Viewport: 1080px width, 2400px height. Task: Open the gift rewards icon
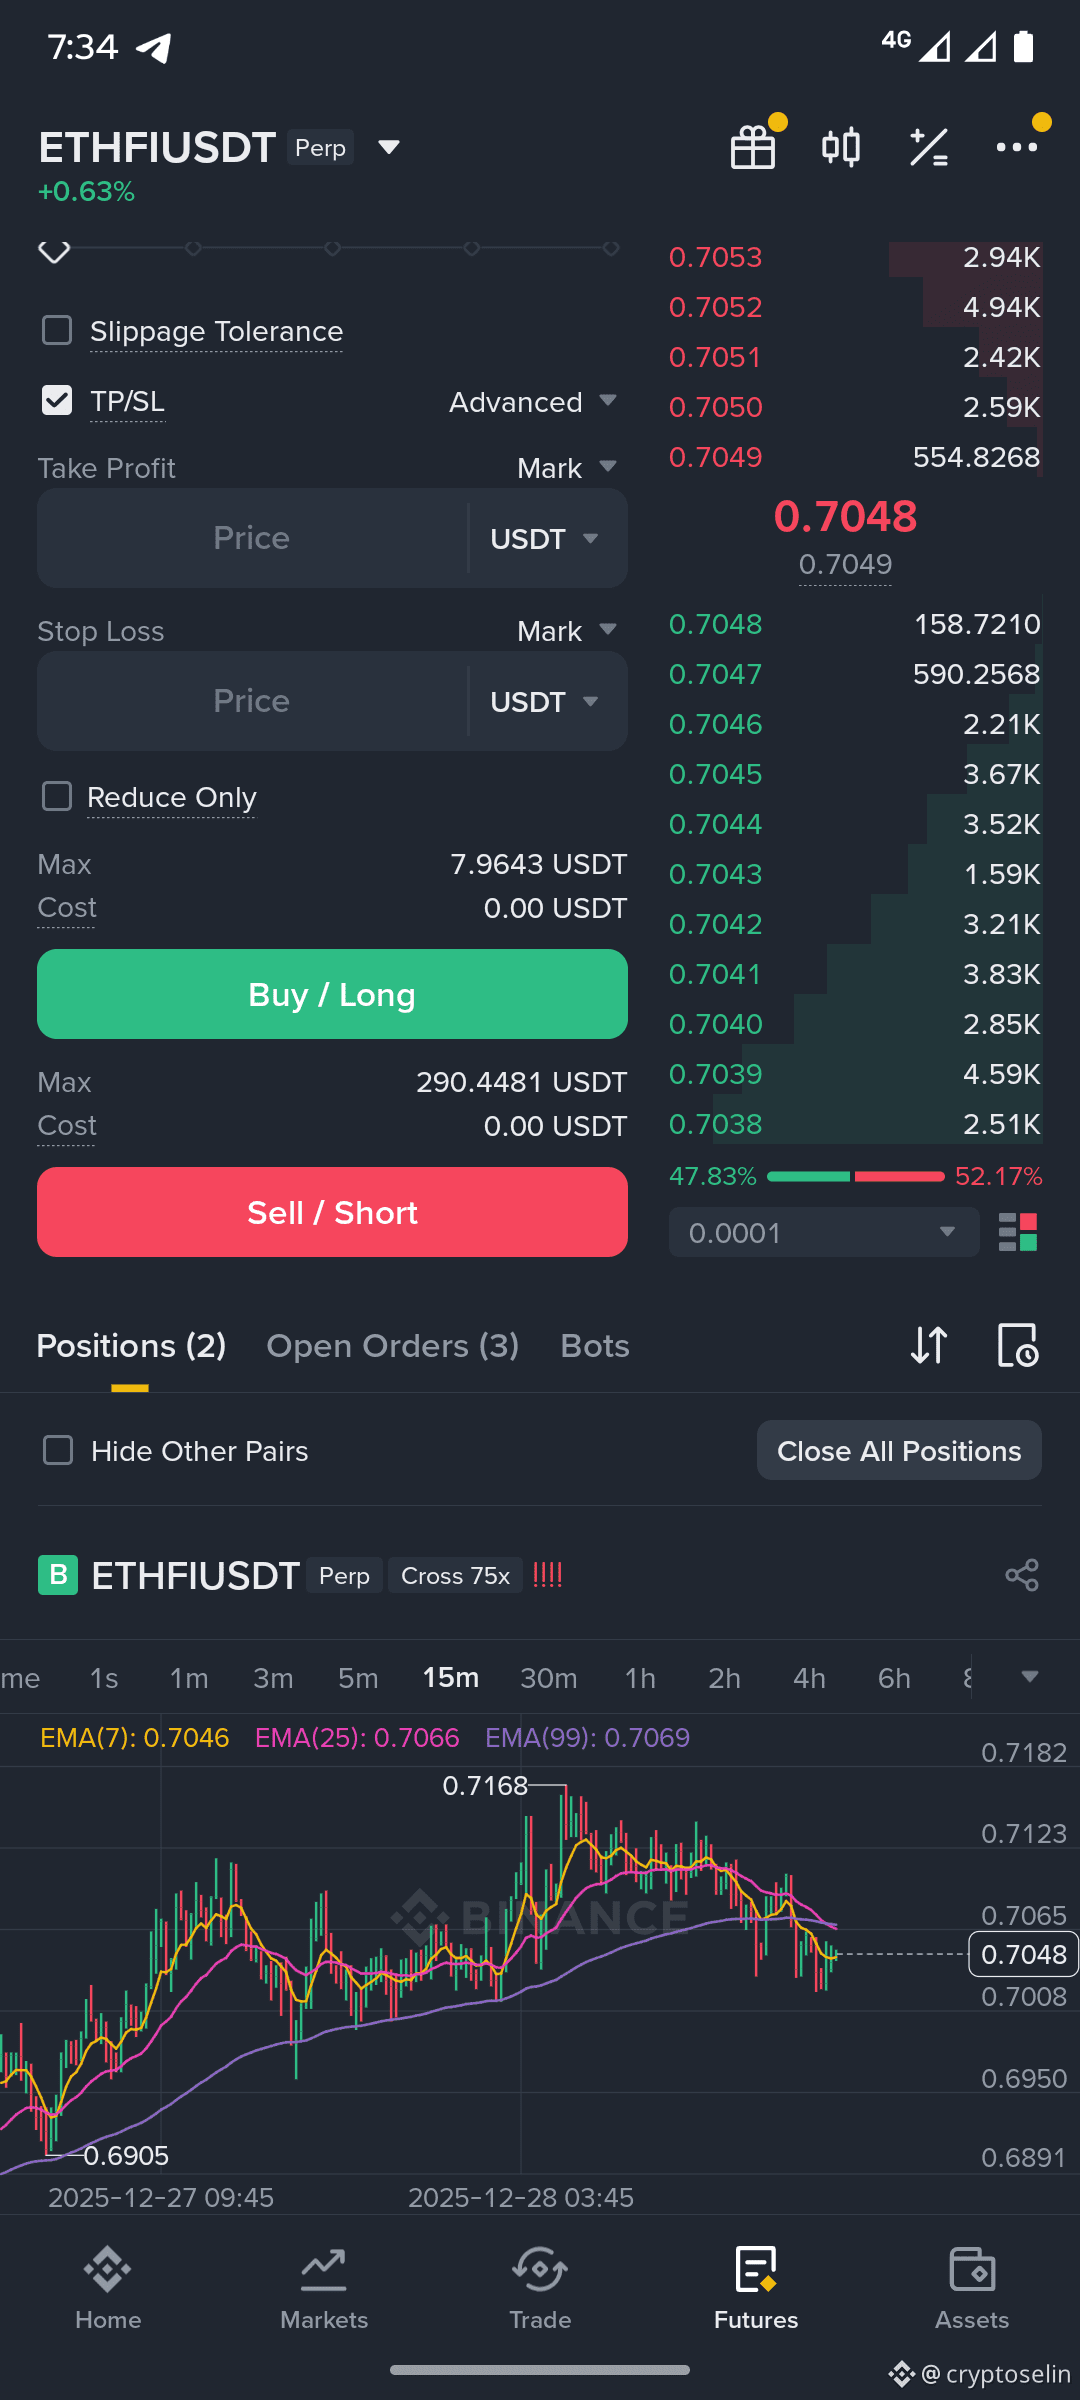[x=753, y=148]
